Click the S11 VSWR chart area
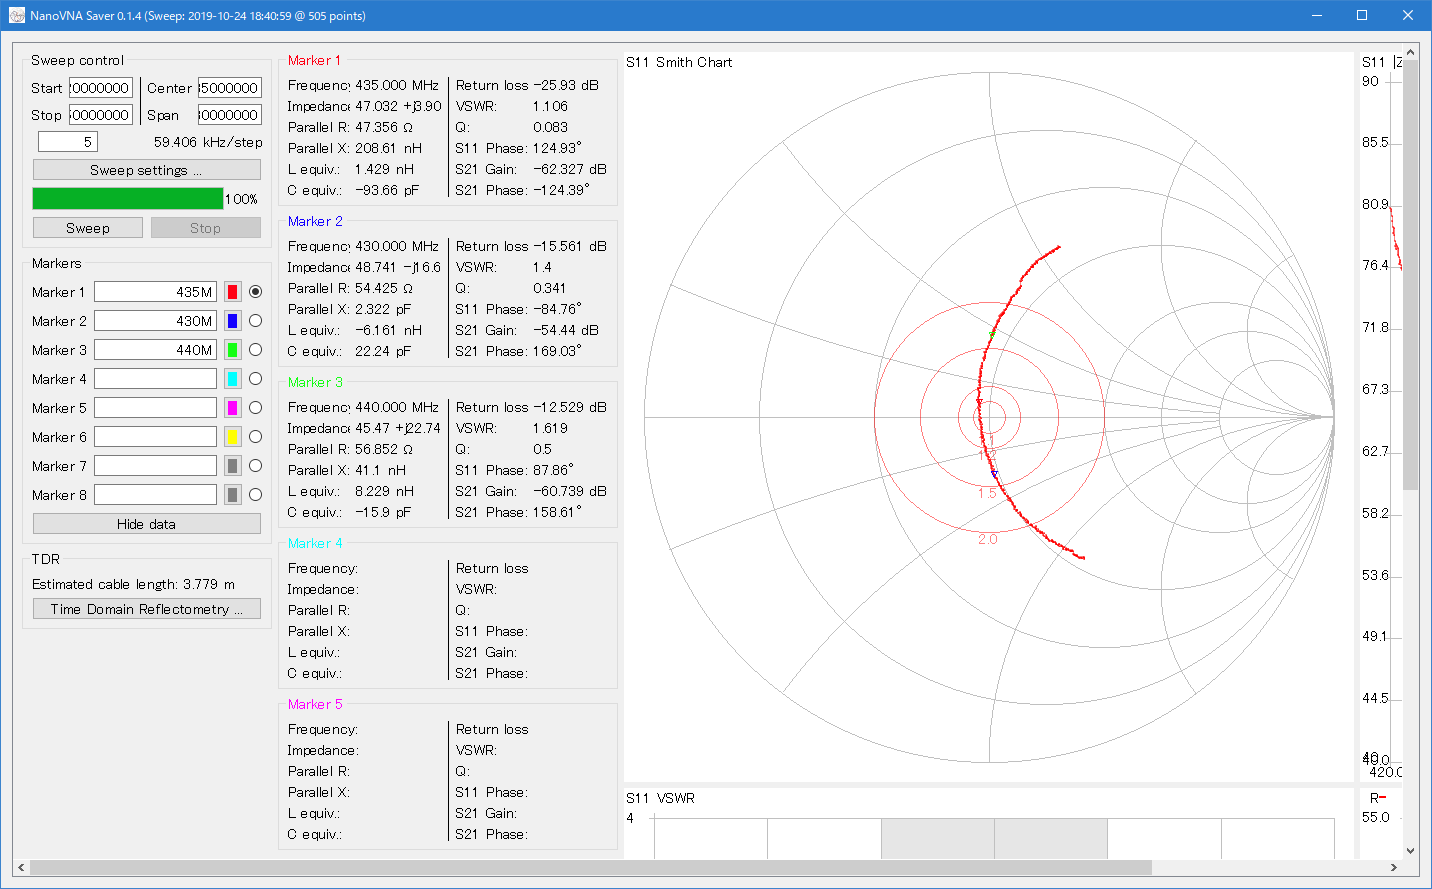This screenshot has height=889, width=1432. 989,824
